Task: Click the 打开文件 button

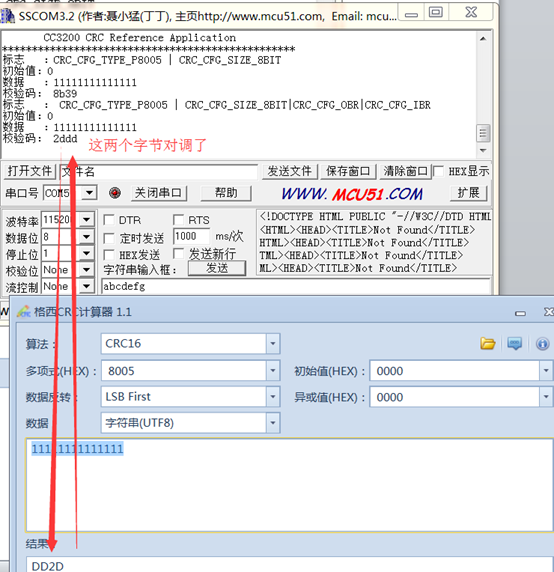Action: click(x=30, y=171)
